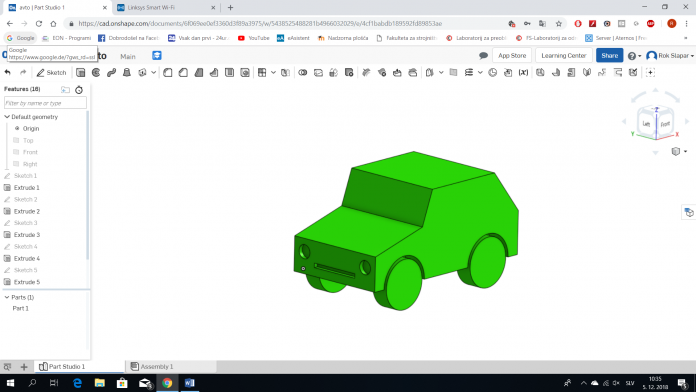Image resolution: width=696 pixels, height=392 pixels.
Task: Click the Filter by name or type field
Action: point(45,103)
